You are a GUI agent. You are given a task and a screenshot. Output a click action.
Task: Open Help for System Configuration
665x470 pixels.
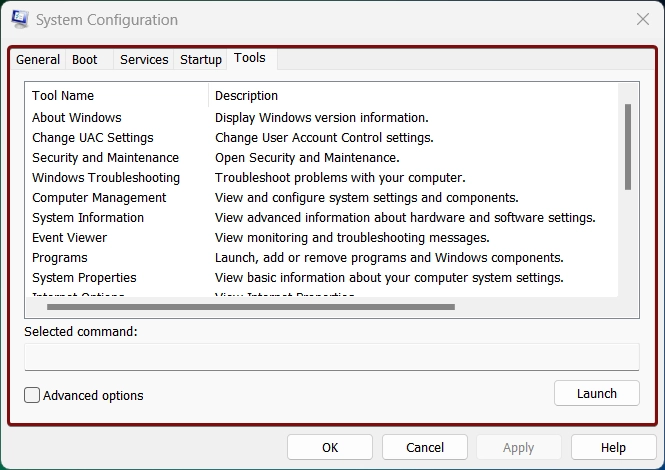613,448
